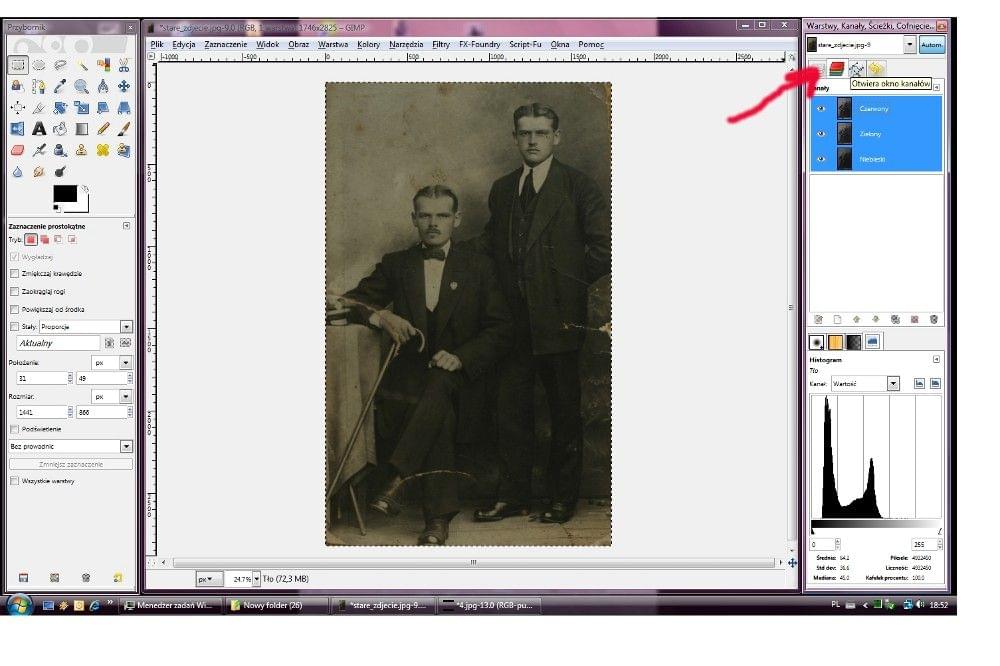Switch to the Paths tab
Screen dimensions: 1000x666
coord(856,68)
